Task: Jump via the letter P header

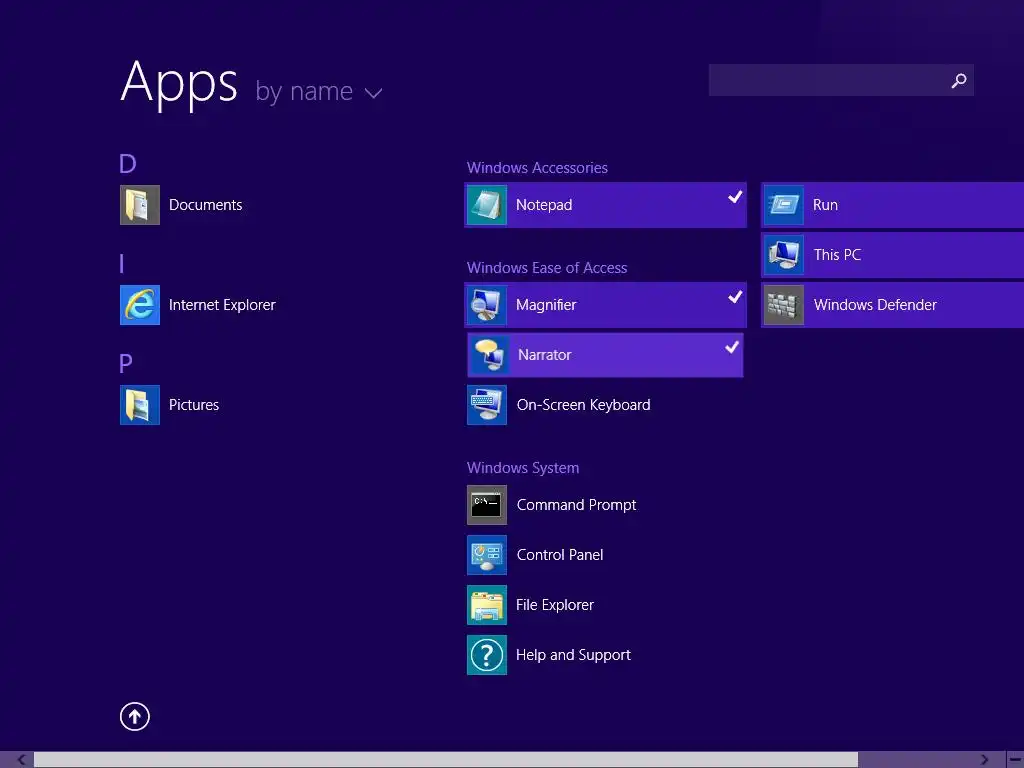Action: coord(126,364)
